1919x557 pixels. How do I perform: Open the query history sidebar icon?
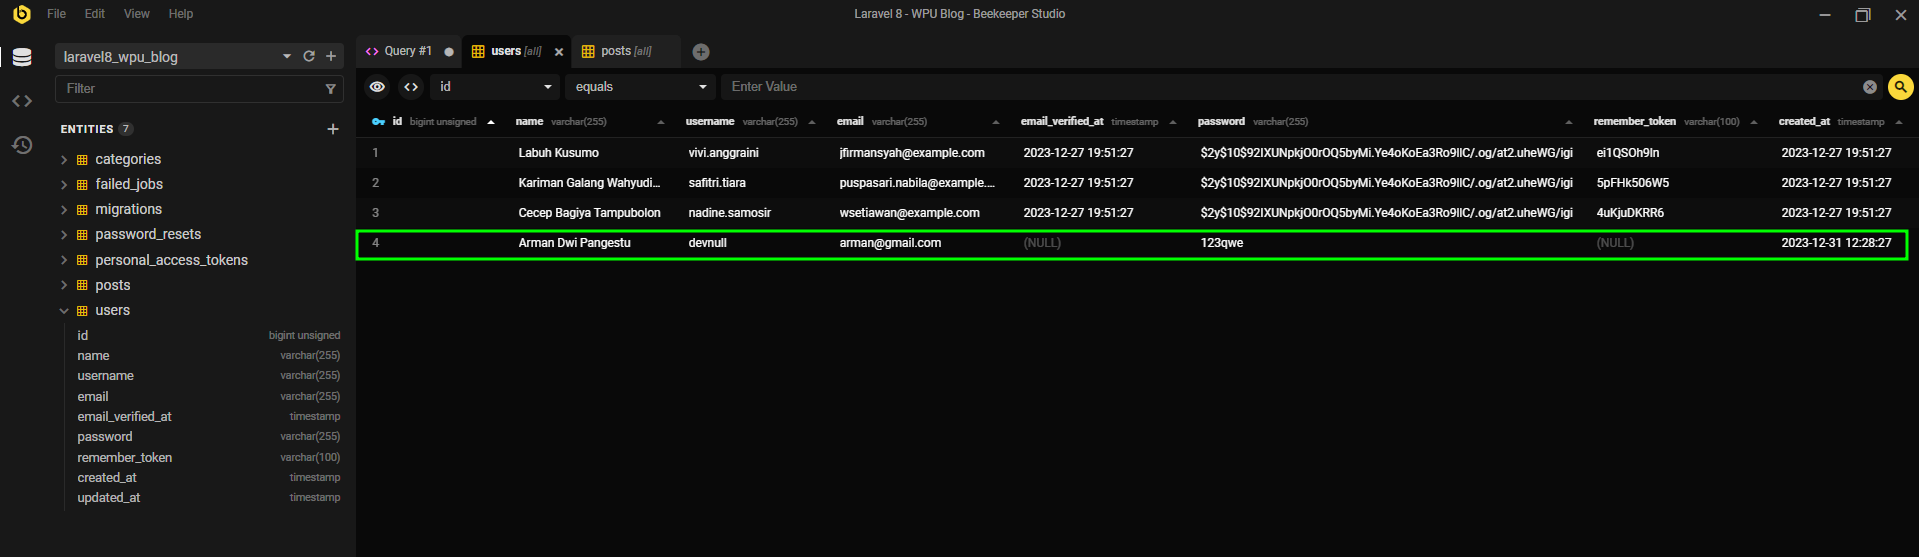22,145
